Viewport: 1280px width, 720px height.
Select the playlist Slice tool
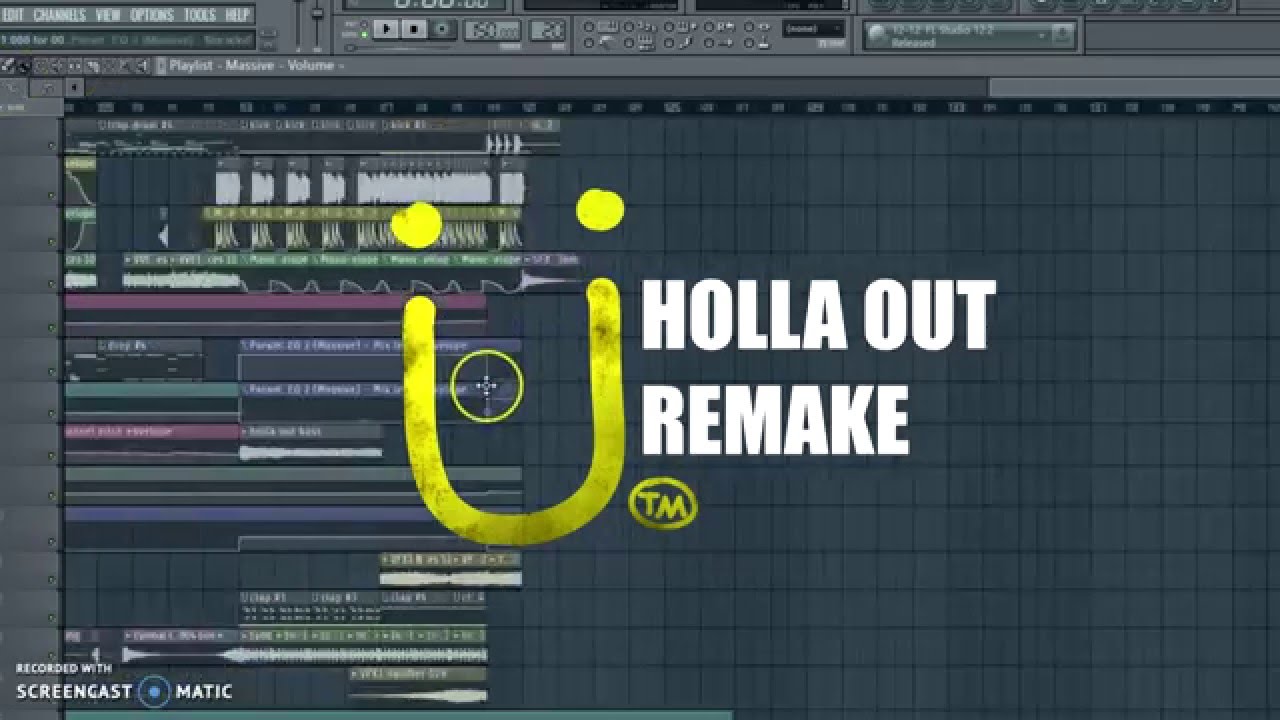click(92, 66)
